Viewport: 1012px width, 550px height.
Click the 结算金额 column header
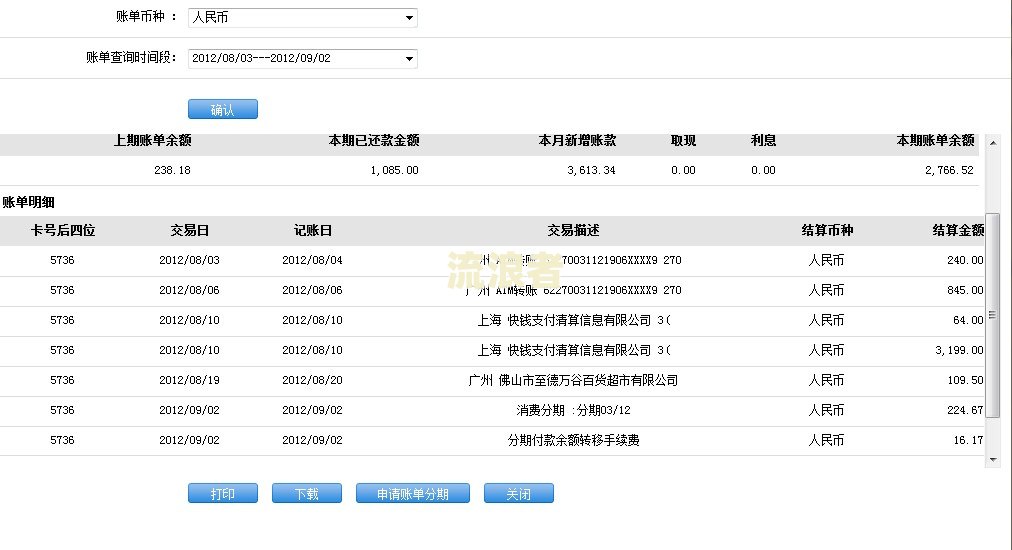(x=958, y=230)
